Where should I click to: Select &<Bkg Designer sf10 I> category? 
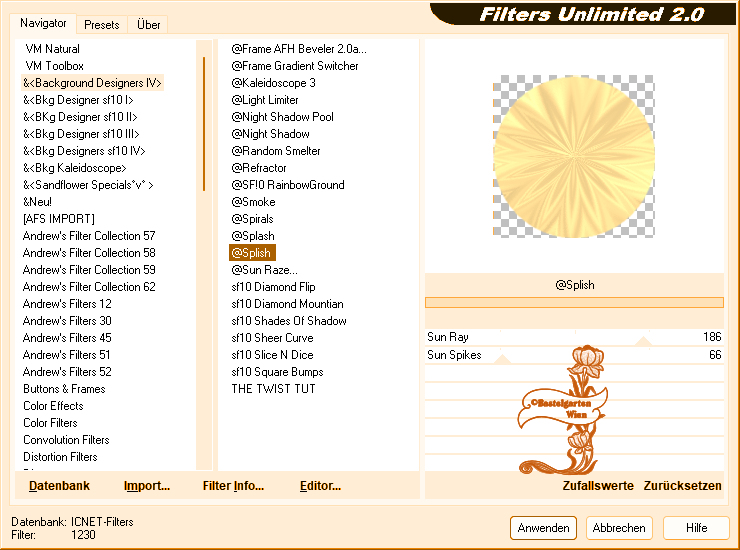[78, 100]
